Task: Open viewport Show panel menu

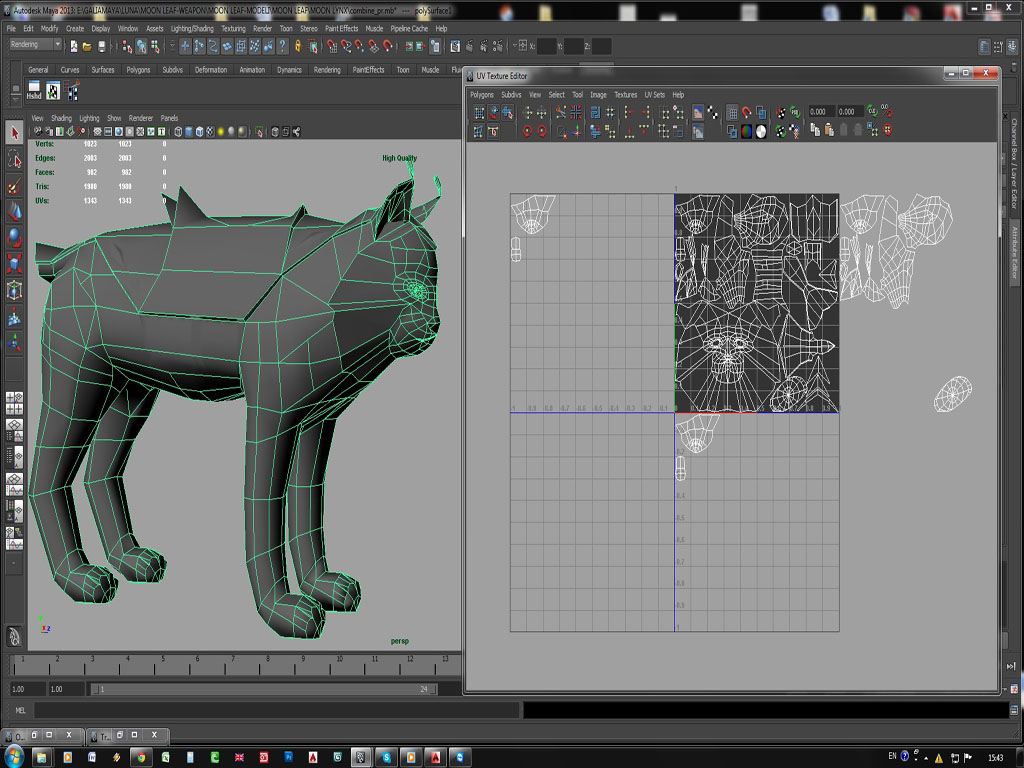Action: click(114, 118)
